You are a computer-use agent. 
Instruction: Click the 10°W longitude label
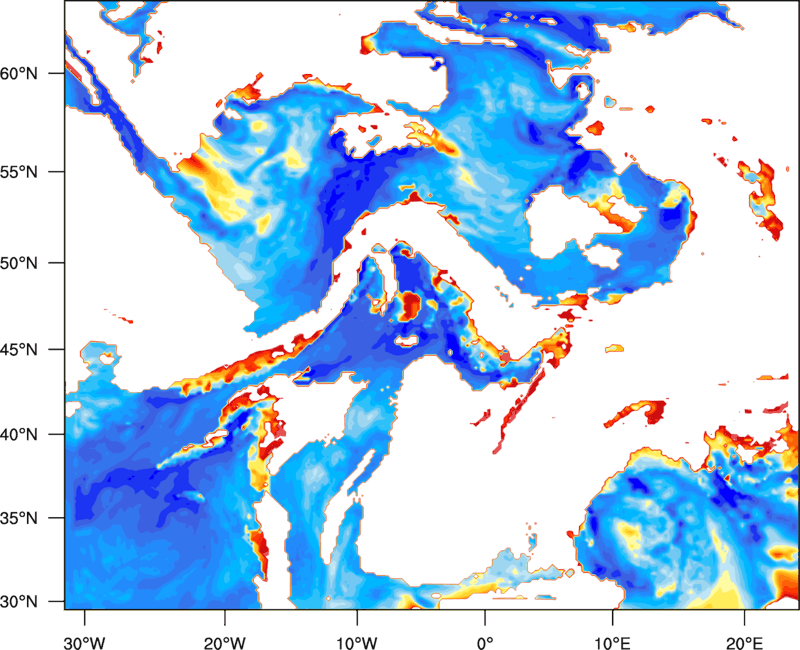pyautogui.click(x=357, y=643)
